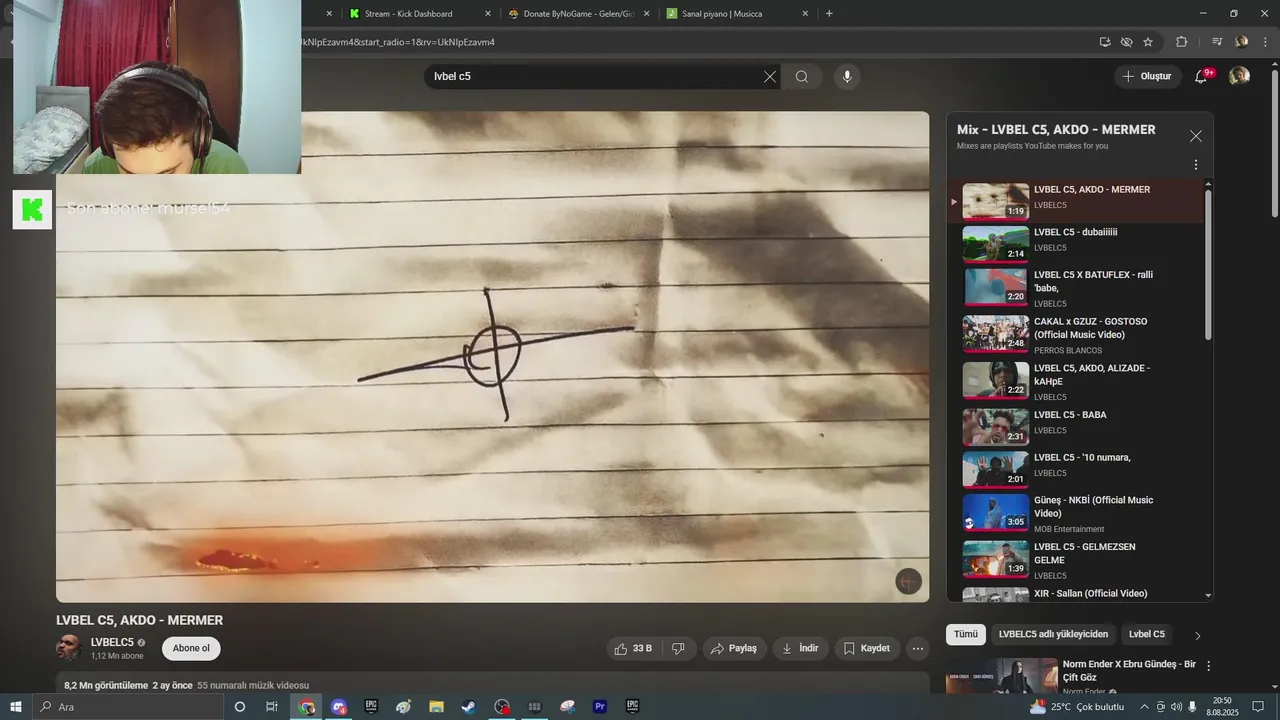Viewport: 1280px width, 720px height.
Task: Open Task View on the taskbar
Action: click(x=272, y=707)
